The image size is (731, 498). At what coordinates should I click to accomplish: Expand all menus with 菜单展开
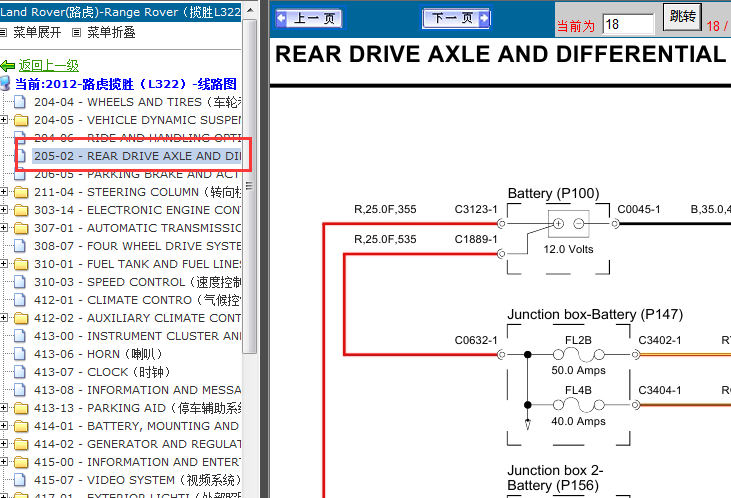pos(37,32)
